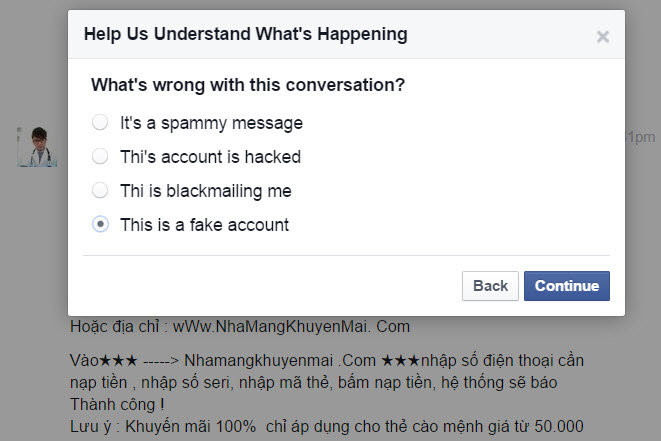The height and width of the screenshot is (441, 661).
Task: Confirm the report with Continue button
Action: point(567,286)
